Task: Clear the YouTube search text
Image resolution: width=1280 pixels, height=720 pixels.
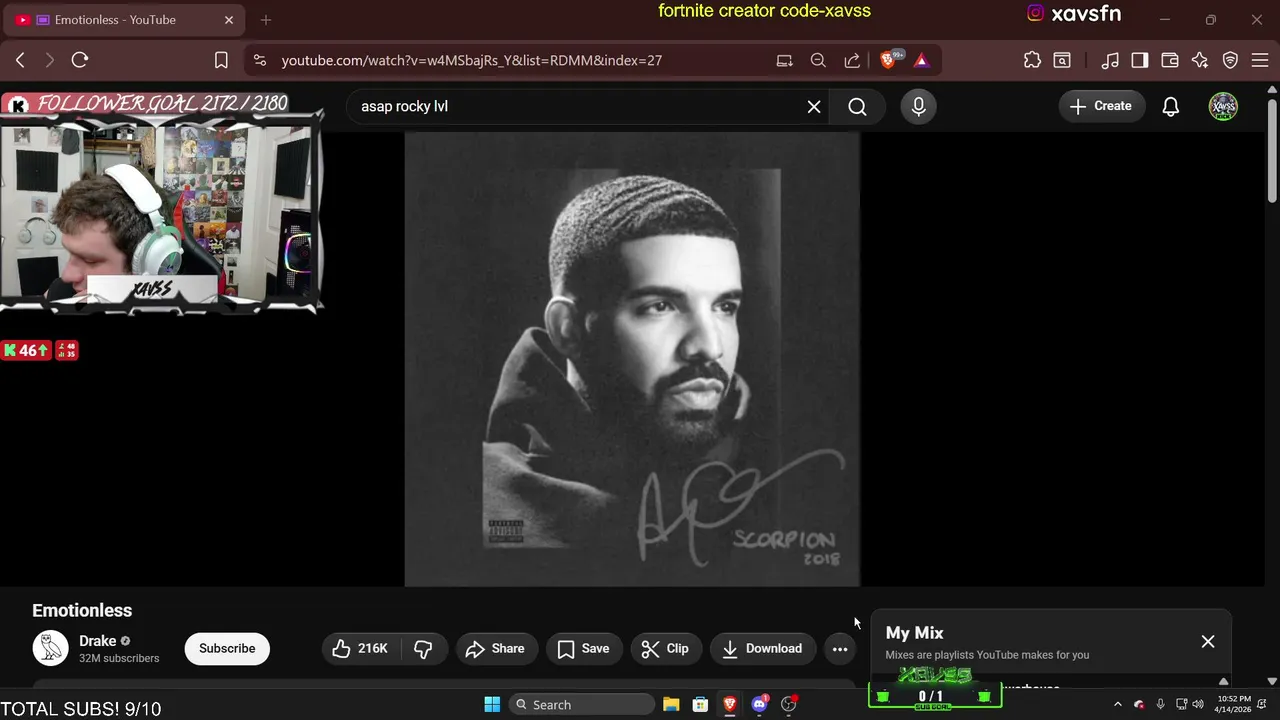Action: coord(814,106)
